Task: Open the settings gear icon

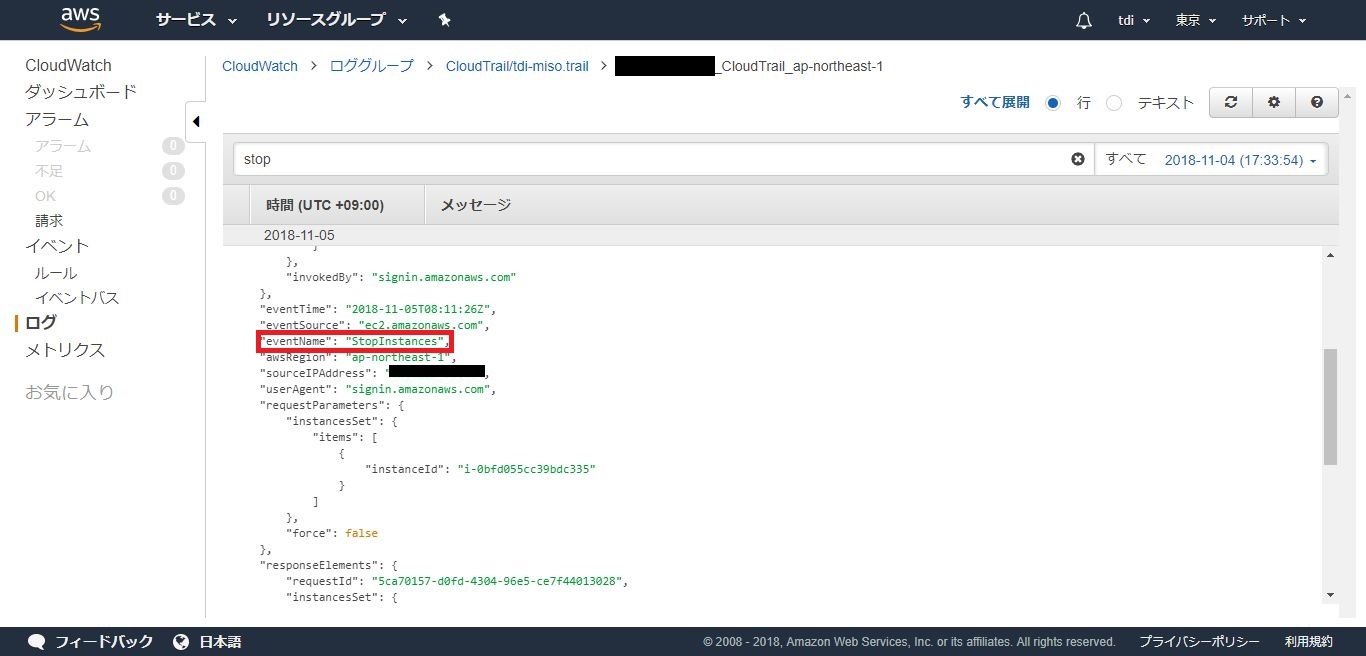Action: [1274, 102]
